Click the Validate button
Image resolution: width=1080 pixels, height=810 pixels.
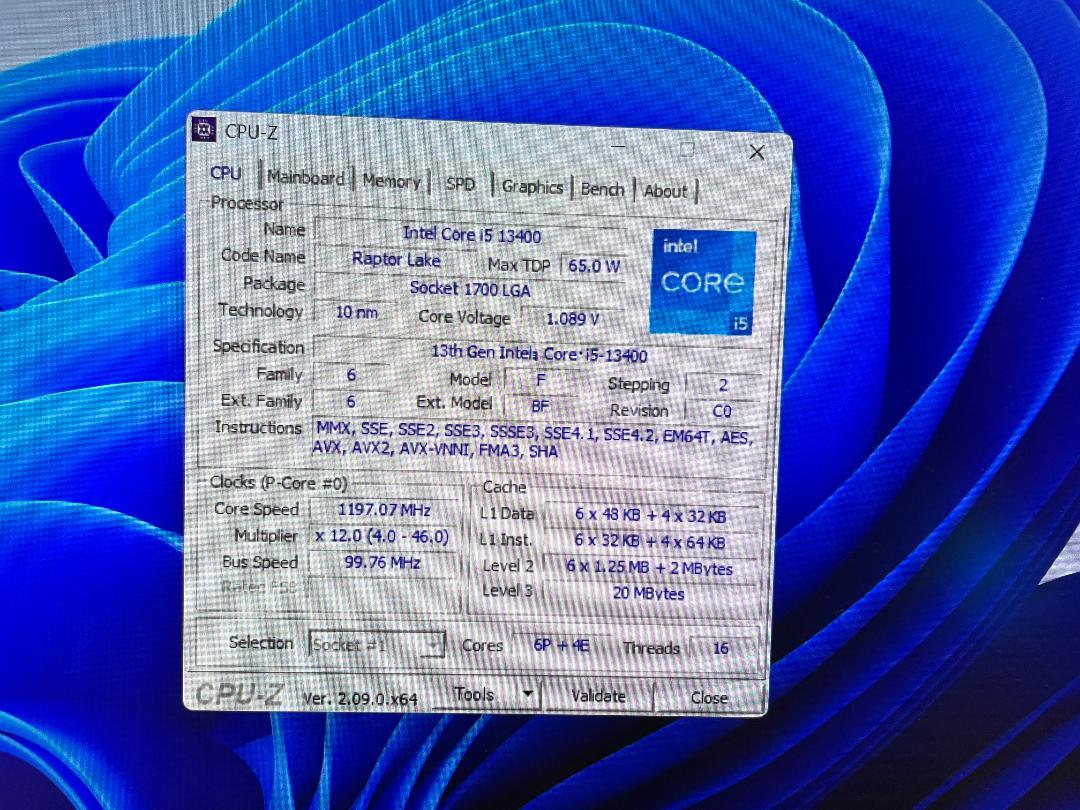(x=599, y=696)
